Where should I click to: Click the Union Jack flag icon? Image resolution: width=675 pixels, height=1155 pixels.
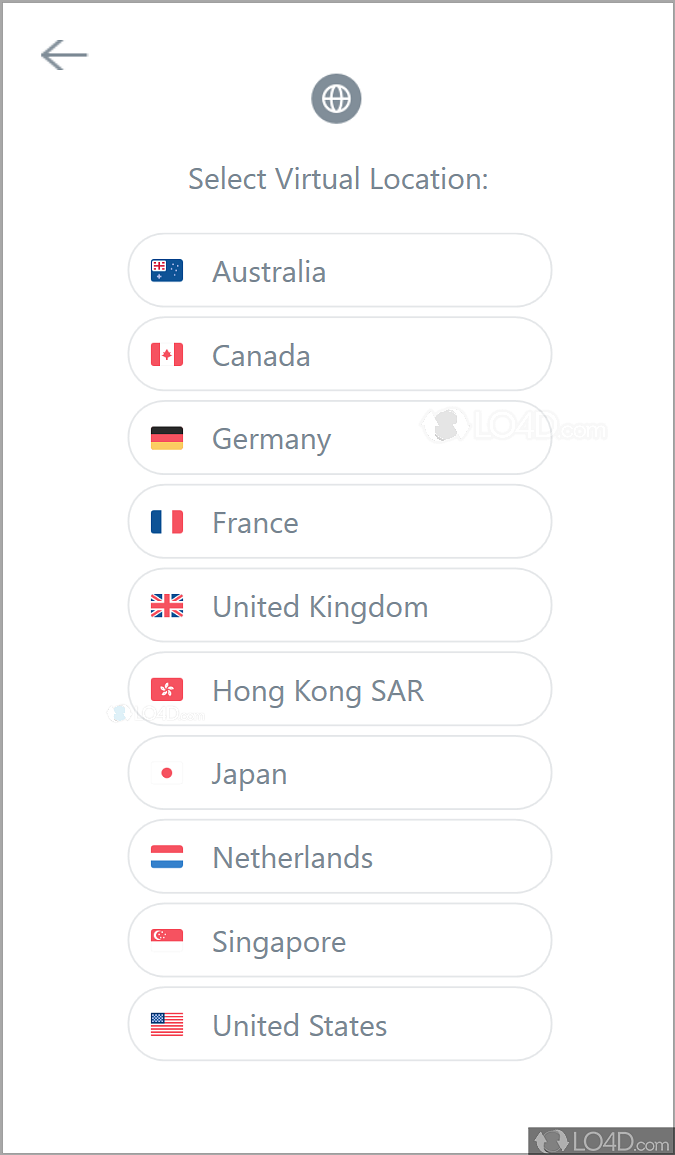click(167, 606)
